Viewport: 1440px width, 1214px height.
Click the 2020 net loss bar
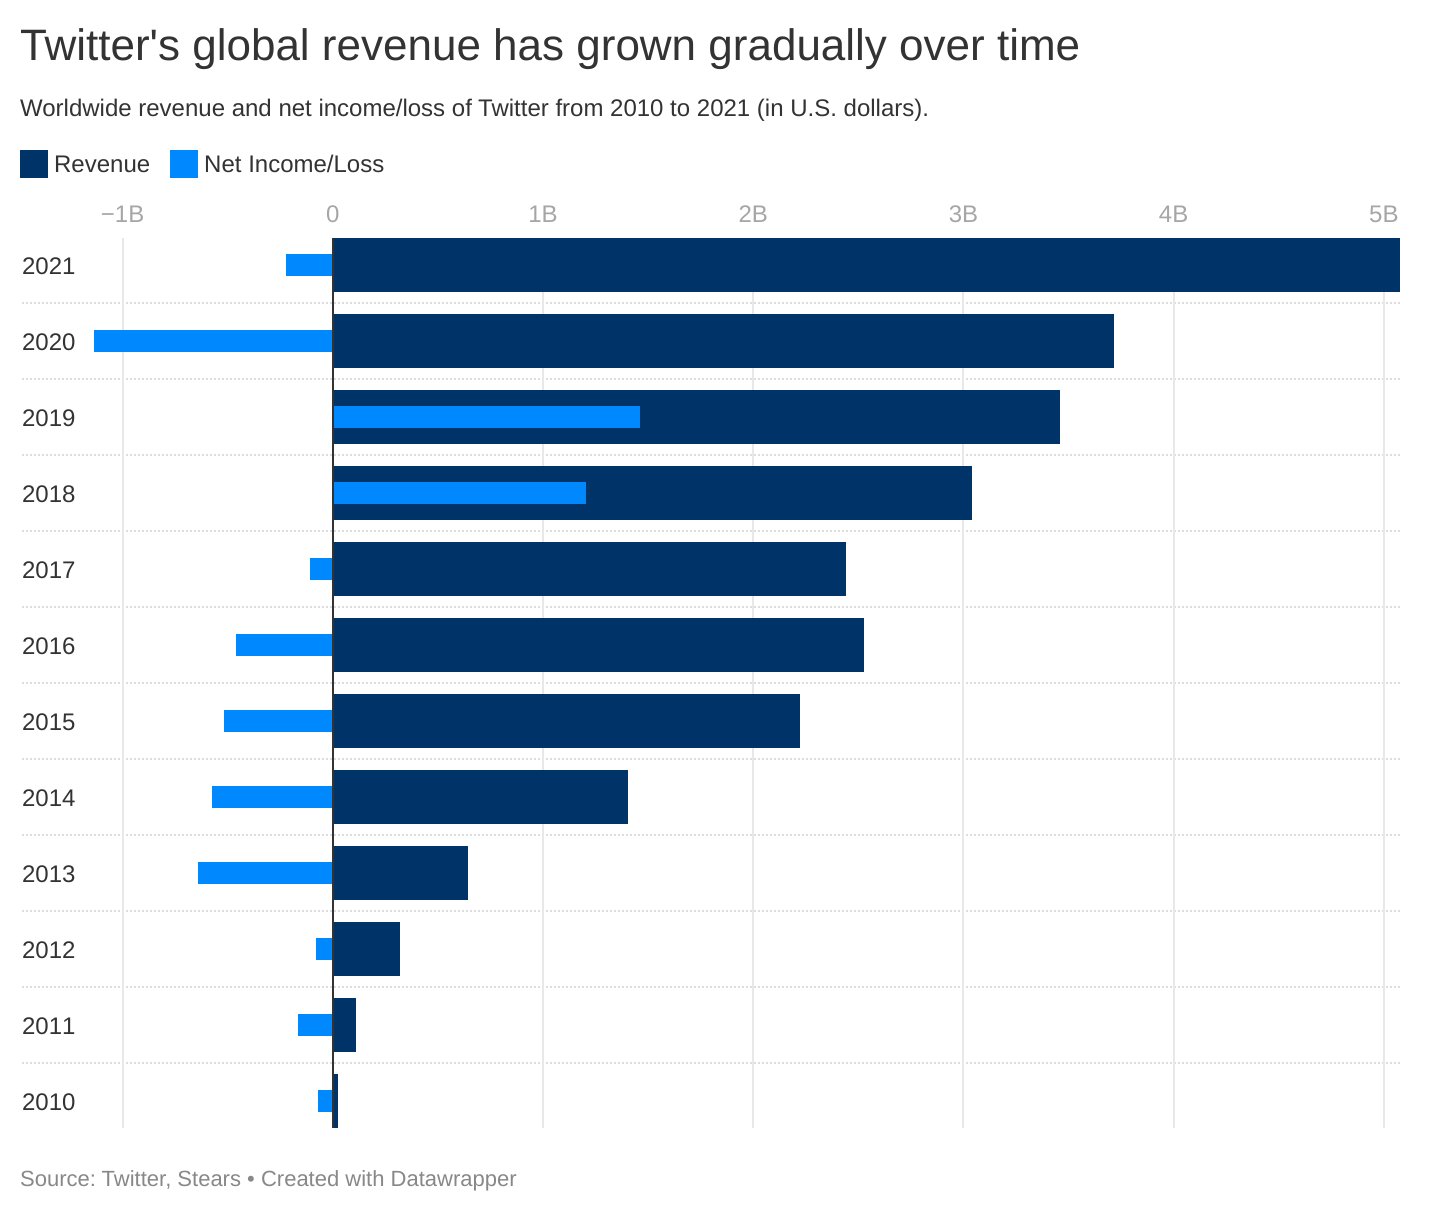click(213, 341)
